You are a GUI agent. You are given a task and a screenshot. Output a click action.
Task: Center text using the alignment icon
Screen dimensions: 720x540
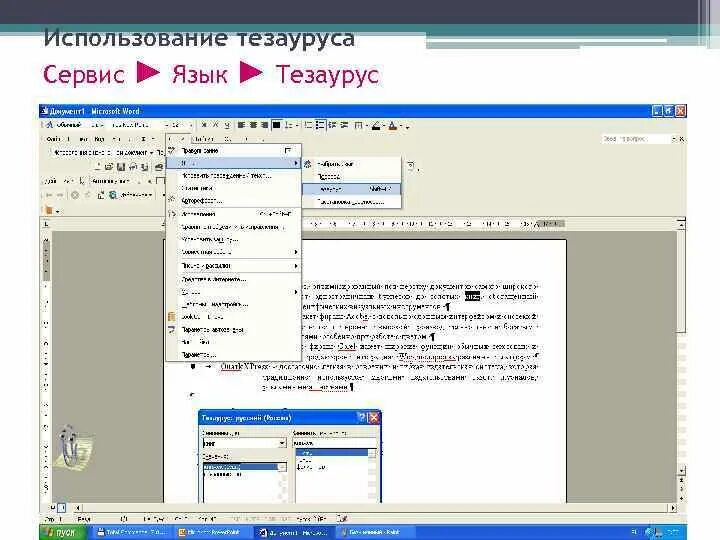click(x=253, y=125)
